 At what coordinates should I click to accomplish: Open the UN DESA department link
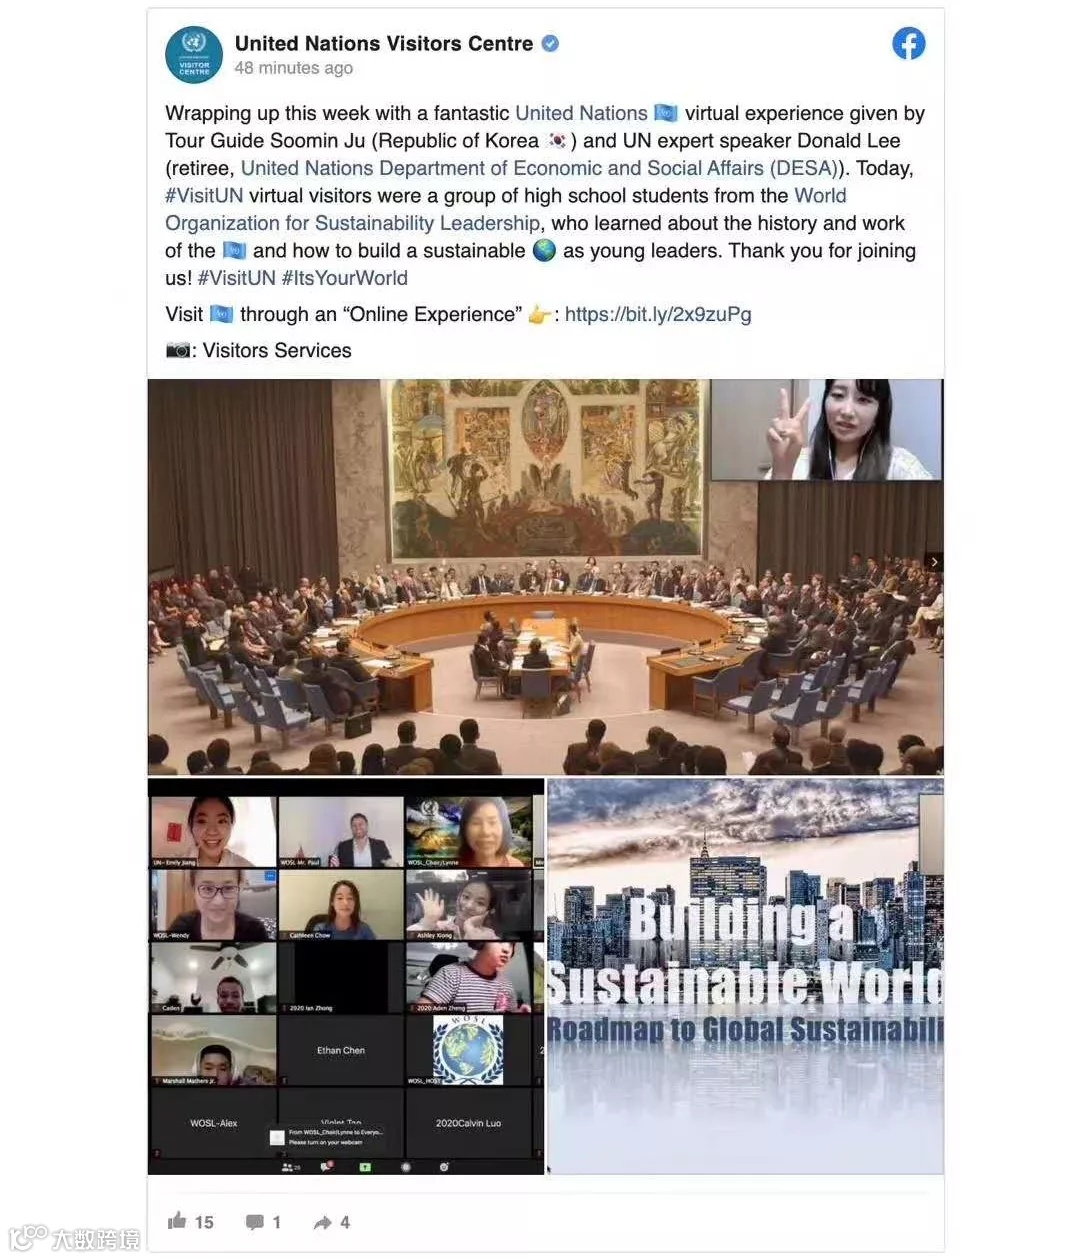[x=539, y=168]
